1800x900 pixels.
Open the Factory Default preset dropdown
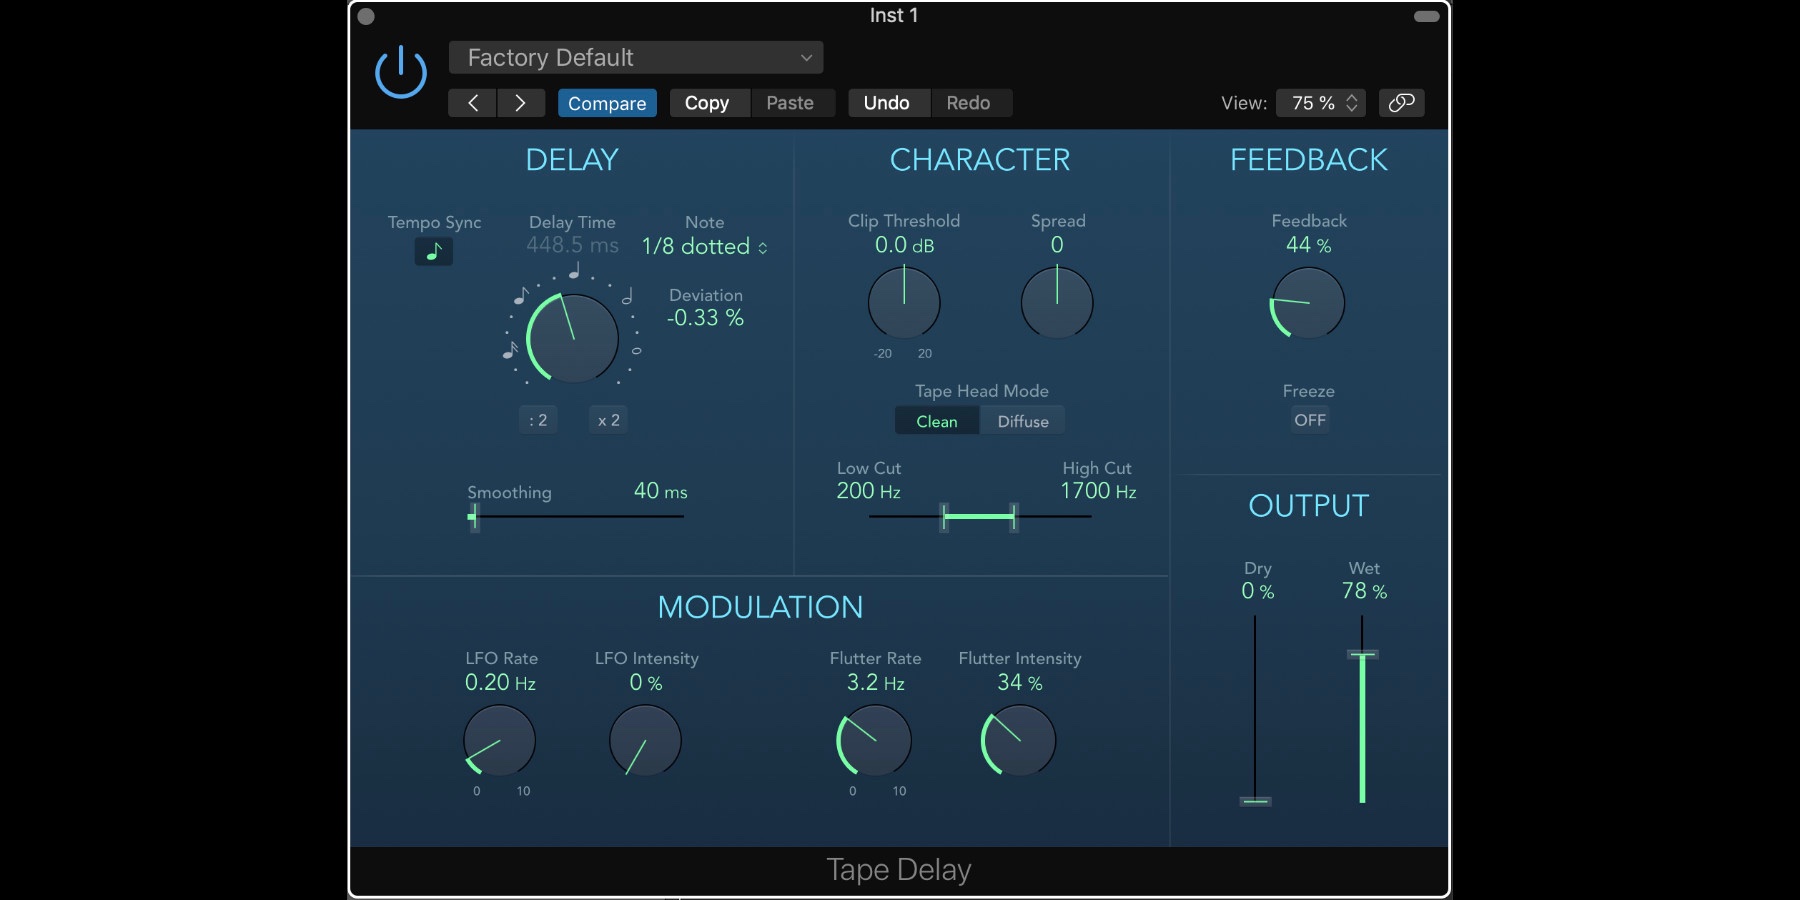coord(636,58)
